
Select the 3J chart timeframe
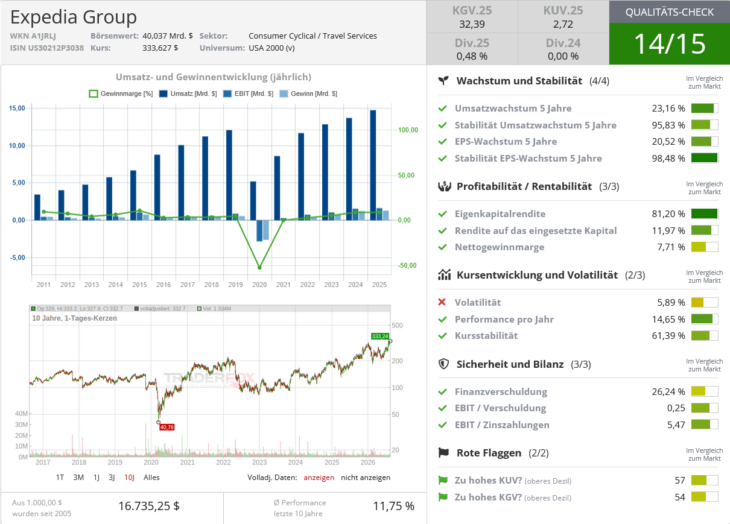tap(112, 477)
